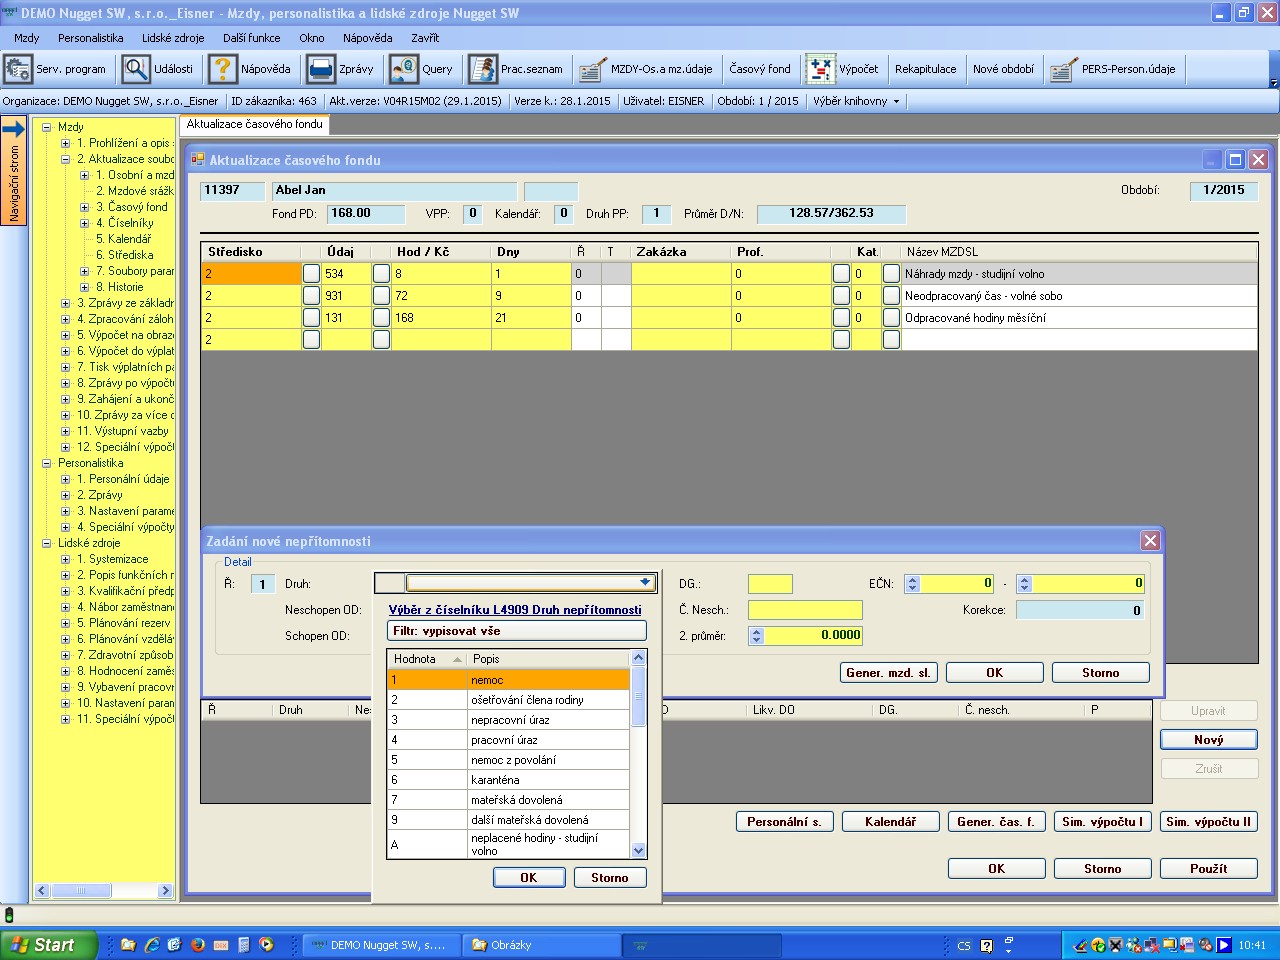Launch the Query tool icon

tap(404, 69)
